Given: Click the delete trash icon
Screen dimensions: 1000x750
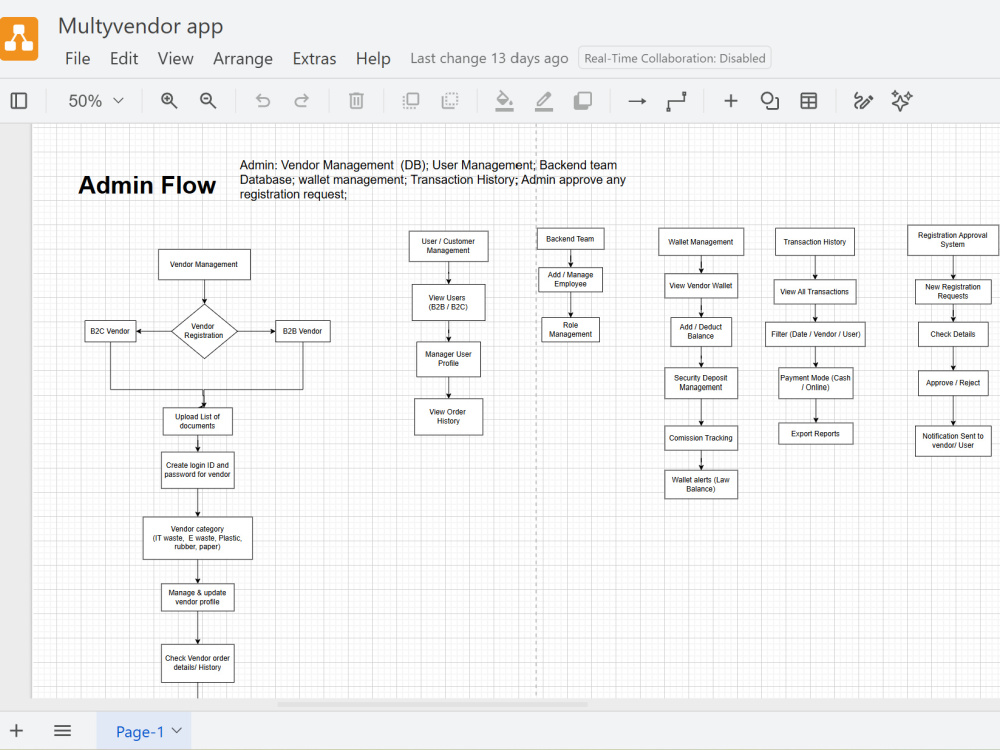Looking at the screenshot, I should (357, 101).
